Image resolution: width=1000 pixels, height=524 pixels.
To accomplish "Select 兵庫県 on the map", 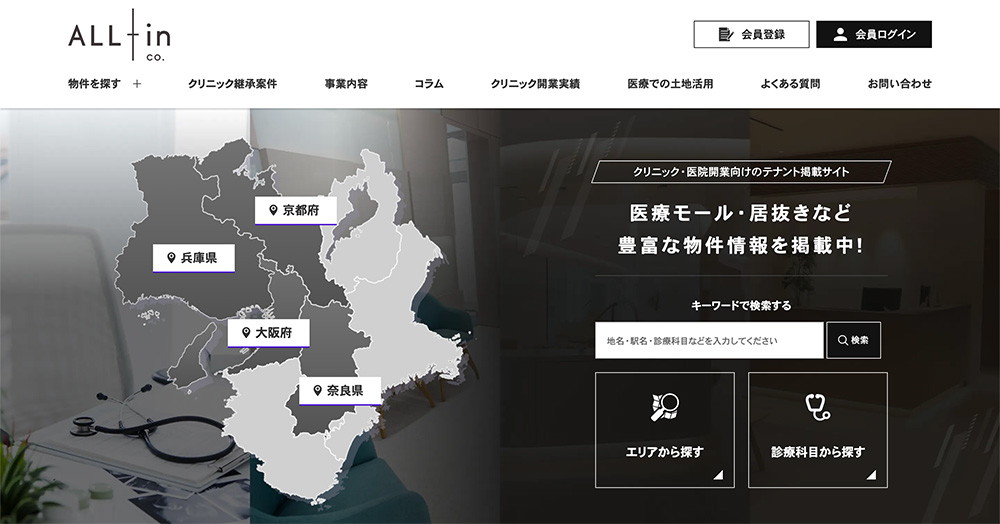I will click(x=194, y=258).
